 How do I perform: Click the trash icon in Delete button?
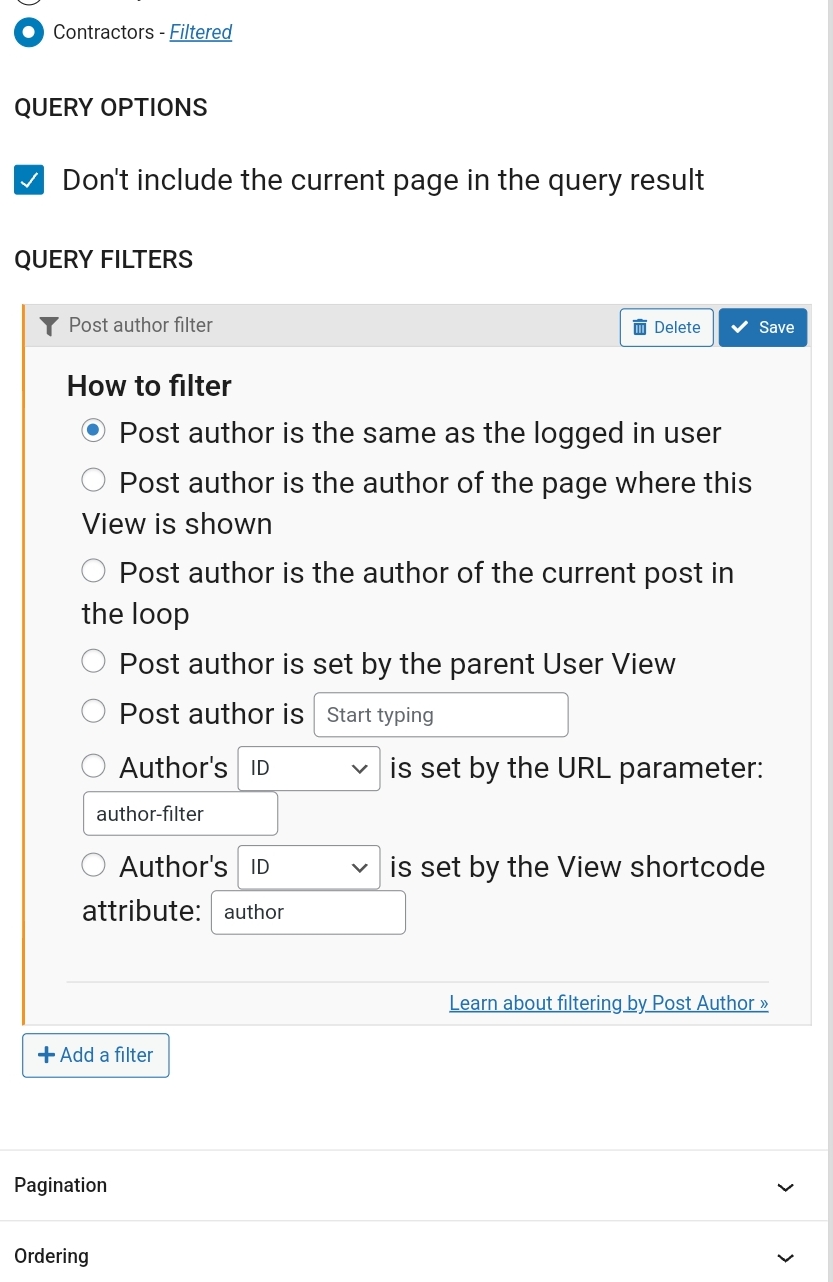click(640, 327)
